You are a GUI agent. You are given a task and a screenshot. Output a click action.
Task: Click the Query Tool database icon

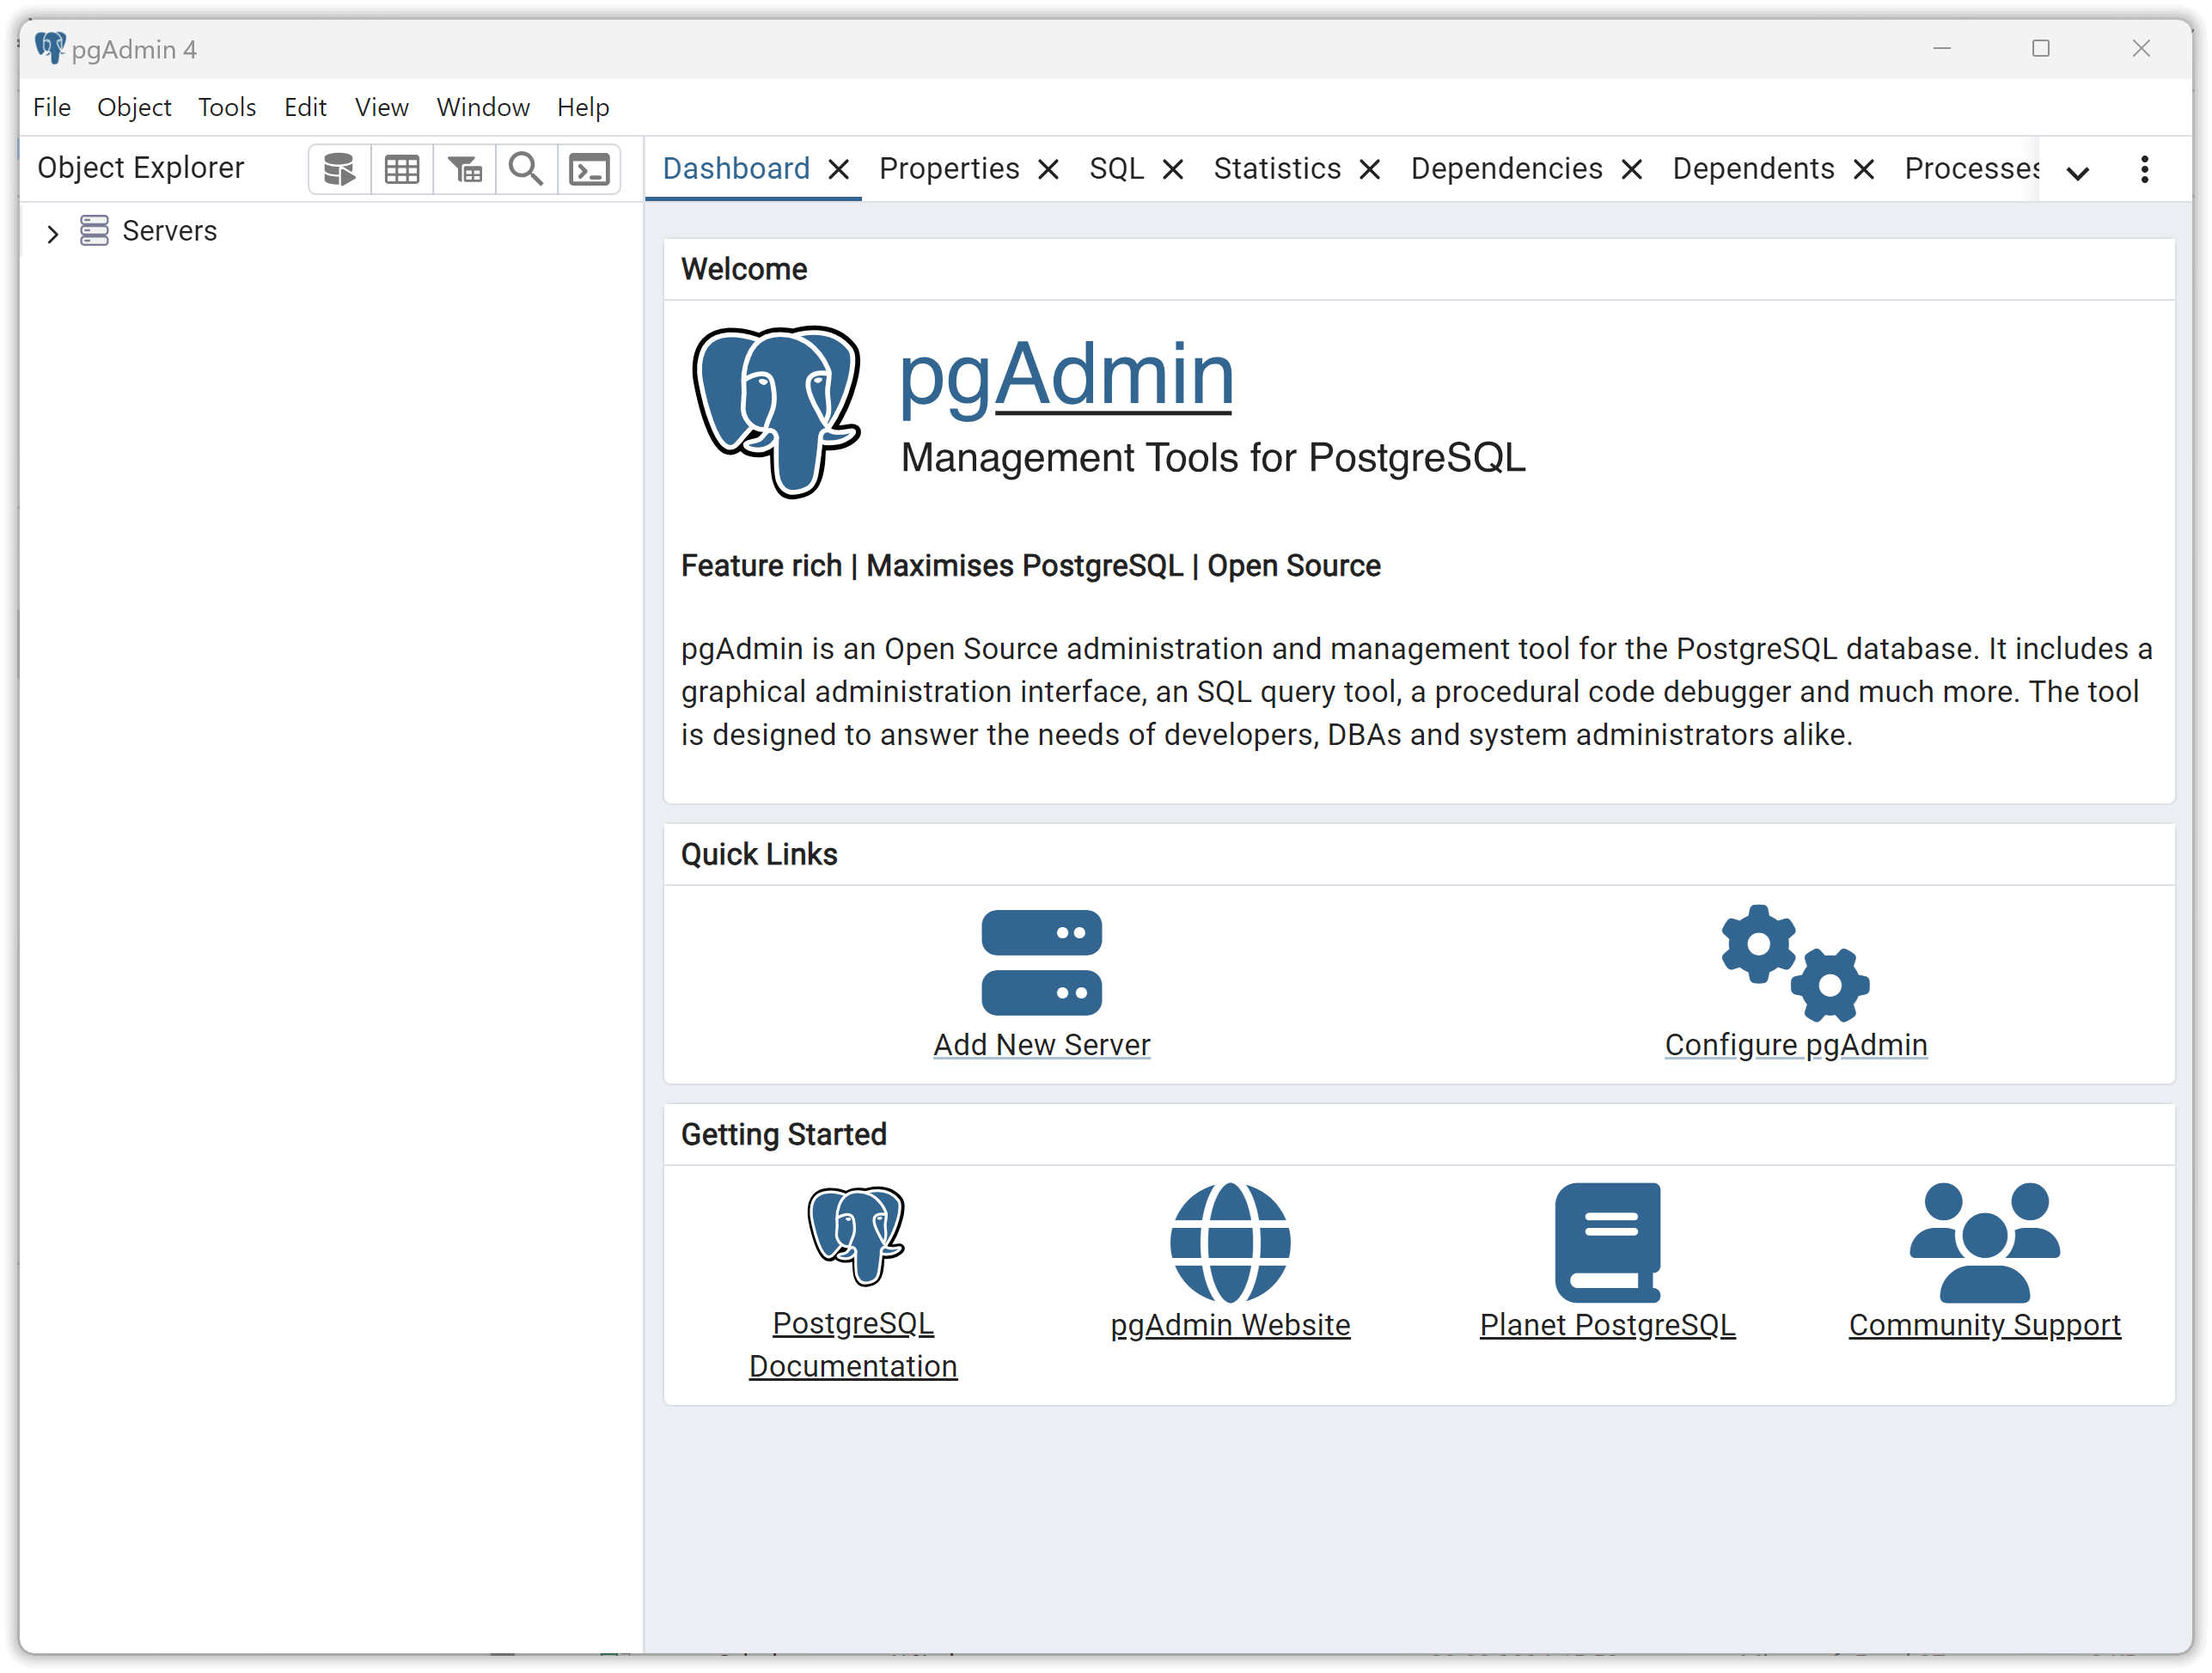tap(339, 169)
